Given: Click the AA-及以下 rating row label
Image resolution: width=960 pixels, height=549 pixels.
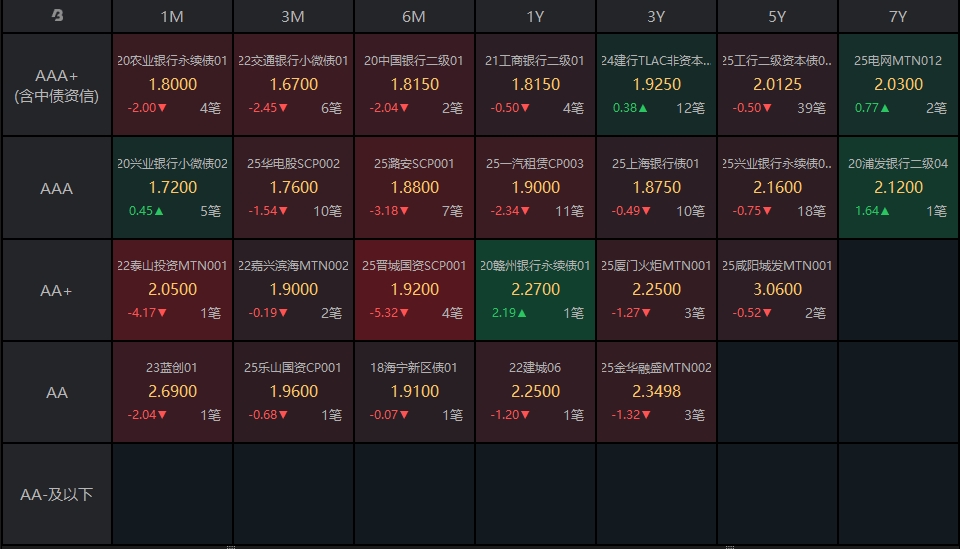Looking at the screenshot, I should pos(56,494).
